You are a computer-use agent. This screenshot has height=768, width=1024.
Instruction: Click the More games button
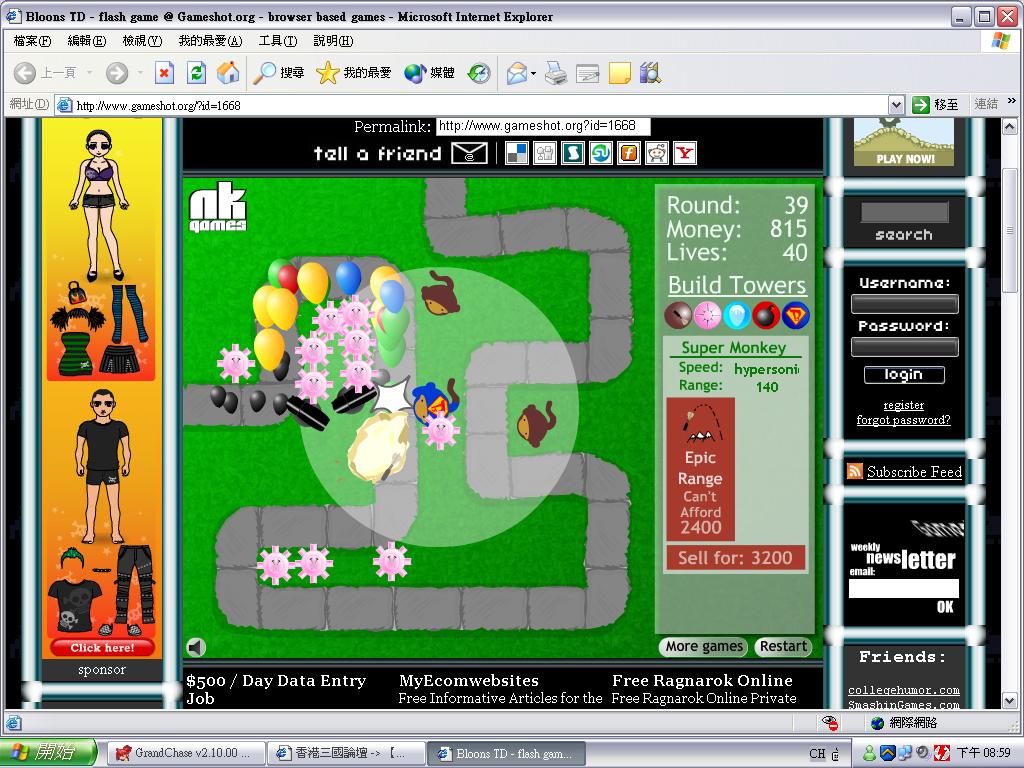[704, 647]
